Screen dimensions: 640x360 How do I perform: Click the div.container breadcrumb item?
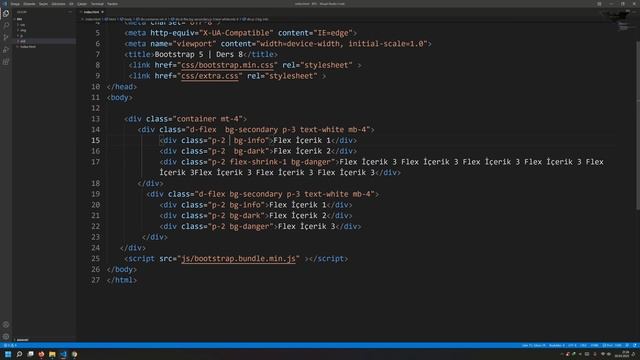[x=151, y=19]
